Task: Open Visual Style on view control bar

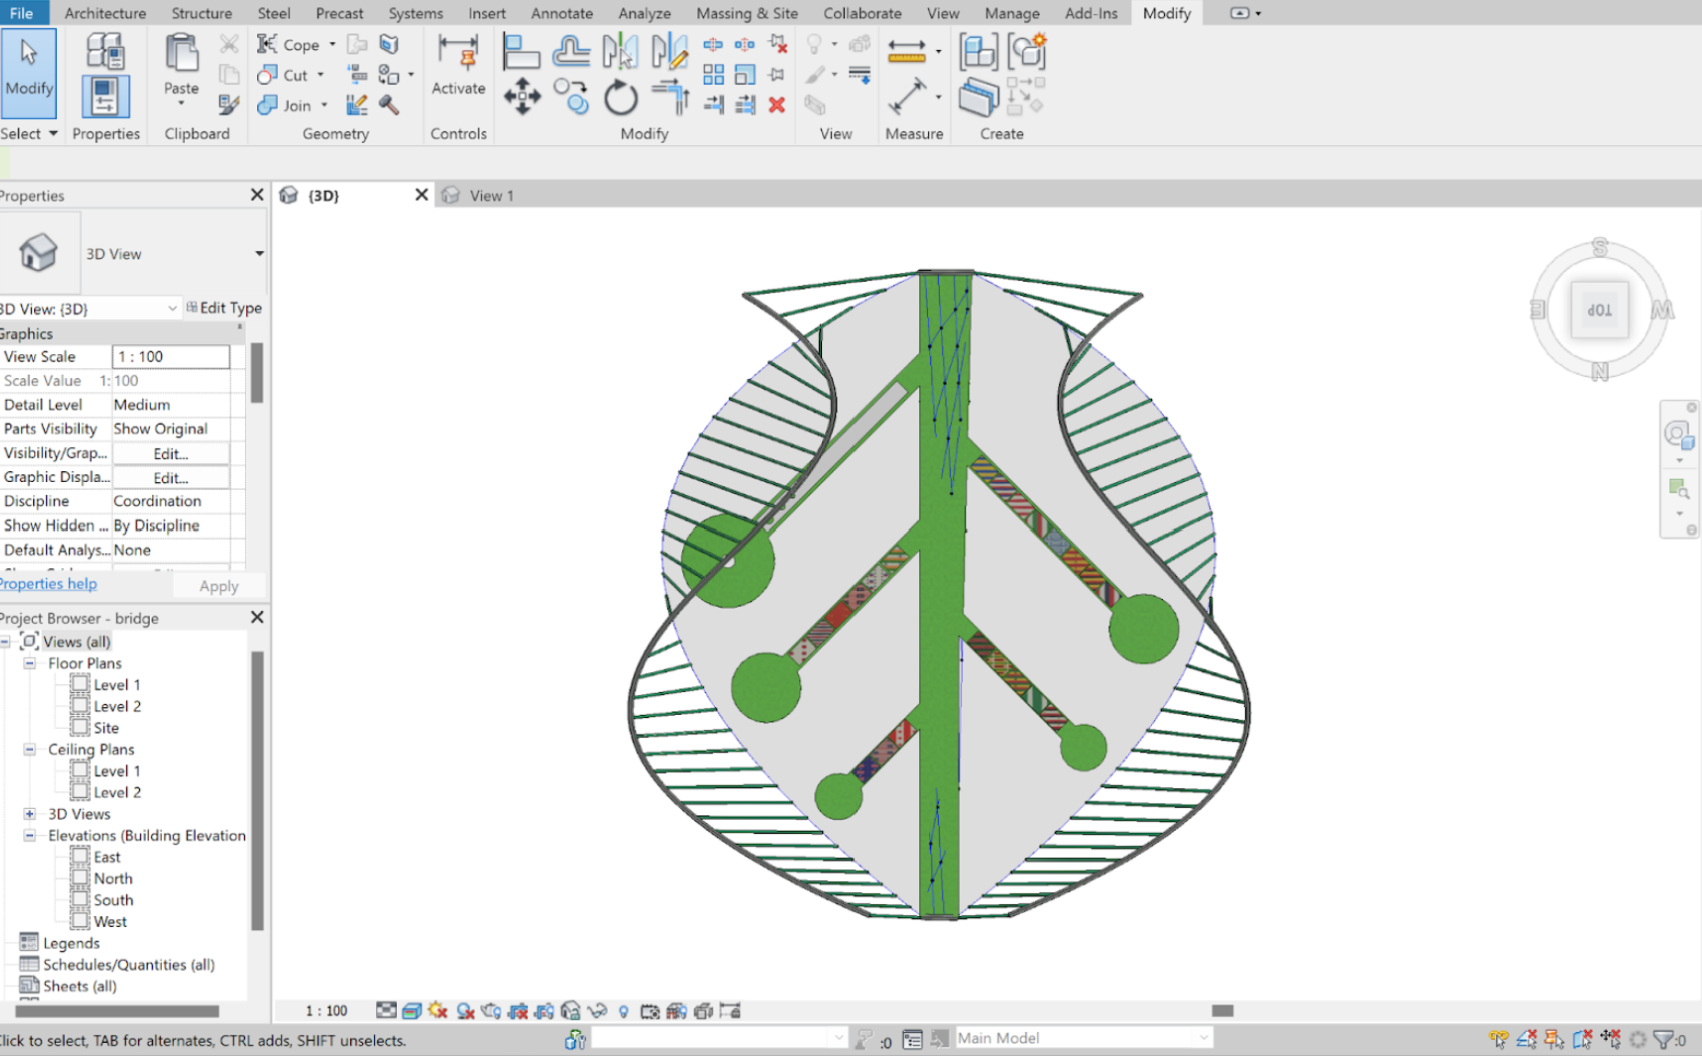Action: (411, 1011)
